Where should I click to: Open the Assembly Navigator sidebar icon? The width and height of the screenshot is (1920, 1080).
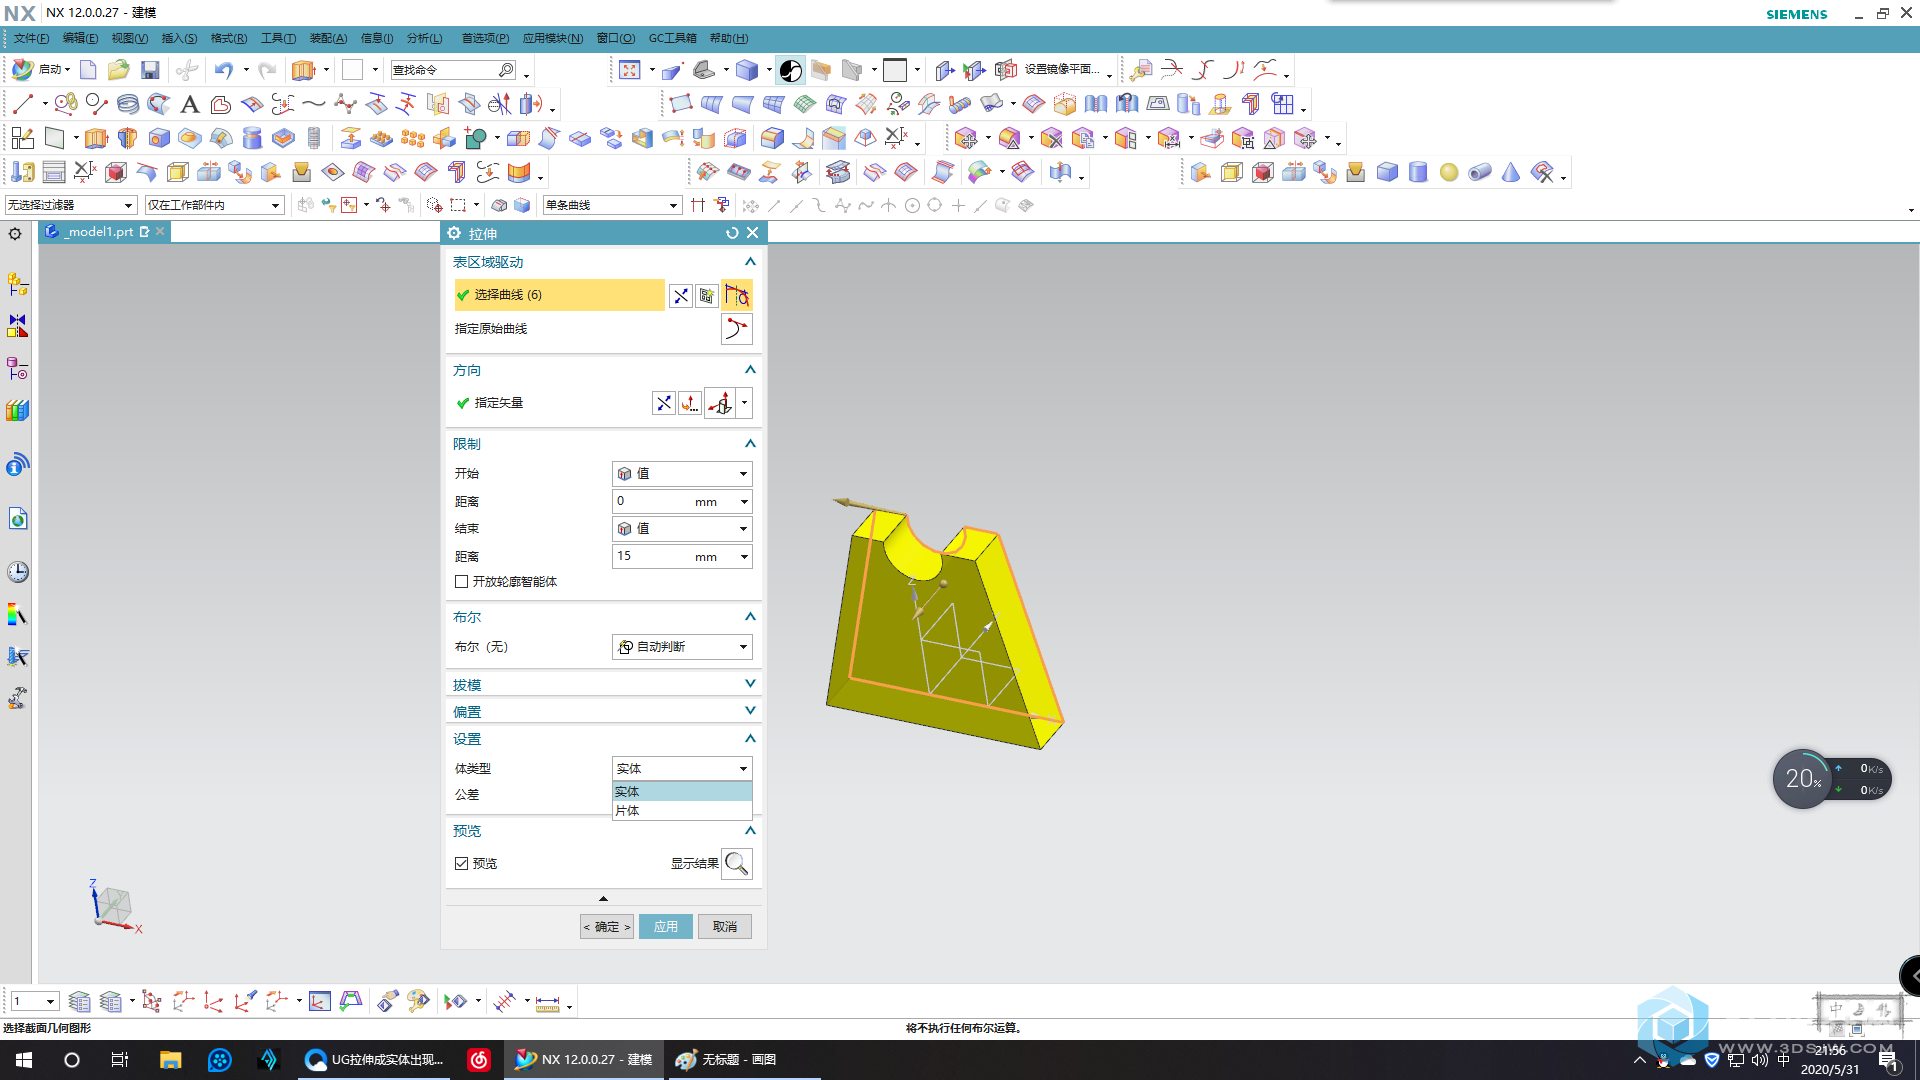pyautogui.click(x=17, y=284)
